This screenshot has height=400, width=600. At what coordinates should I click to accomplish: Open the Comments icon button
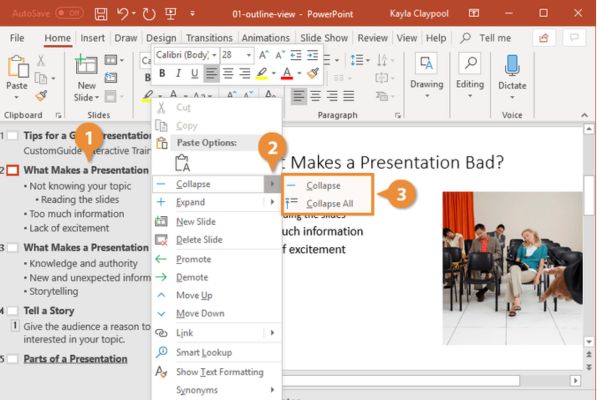click(574, 38)
